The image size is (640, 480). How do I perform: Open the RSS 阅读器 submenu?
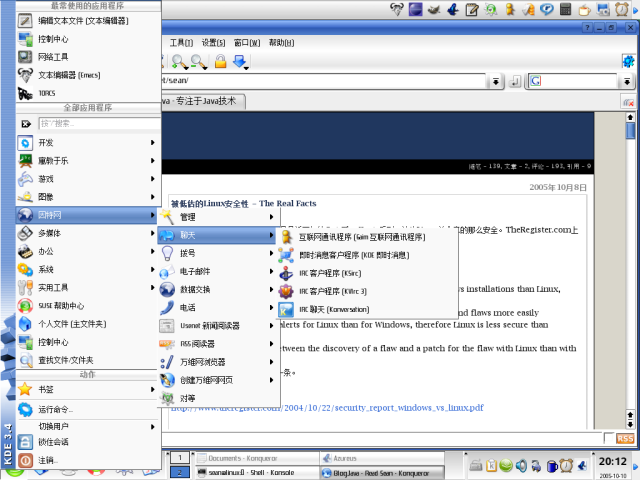(217, 344)
